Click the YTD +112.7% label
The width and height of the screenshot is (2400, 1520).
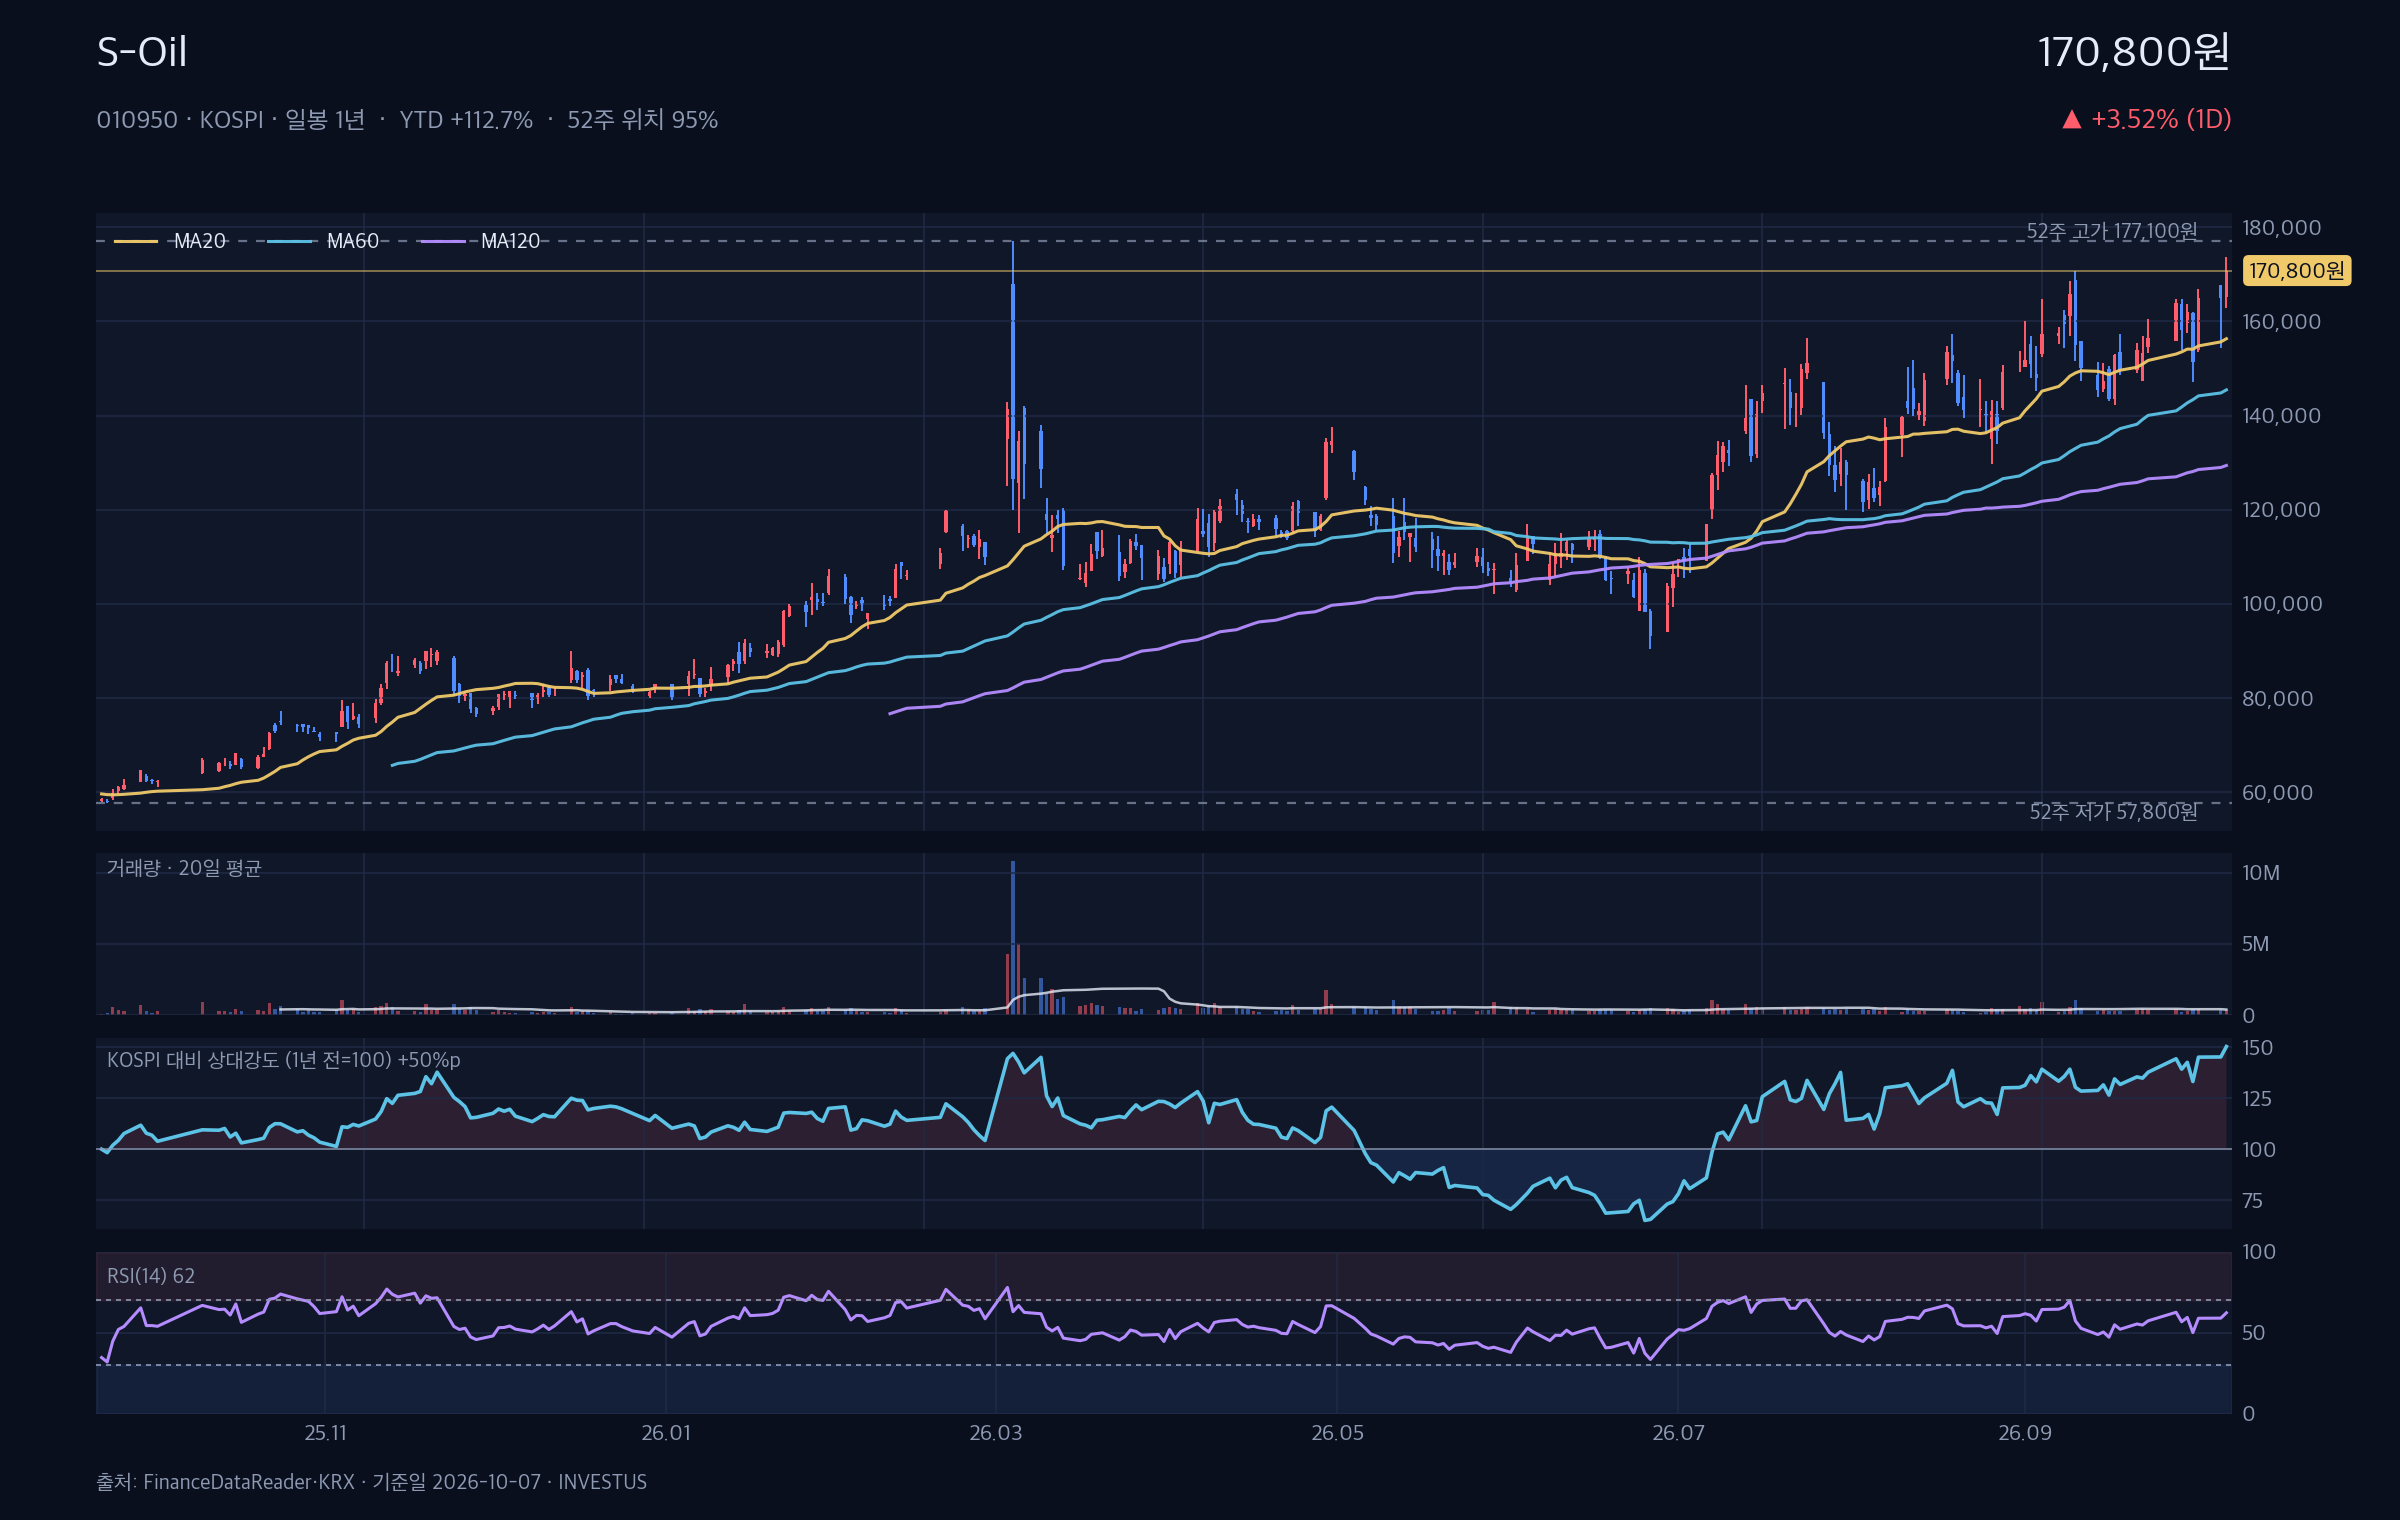(x=466, y=120)
